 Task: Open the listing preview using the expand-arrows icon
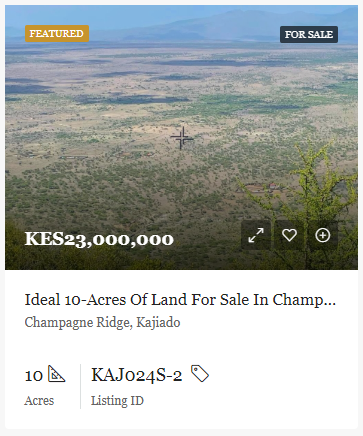coord(256,235)
